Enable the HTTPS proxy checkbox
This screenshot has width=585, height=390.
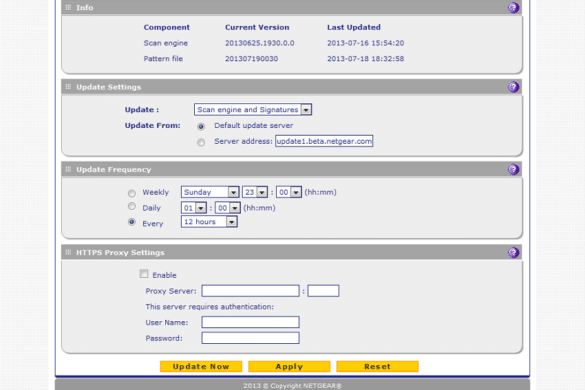[x=144, y=274]
